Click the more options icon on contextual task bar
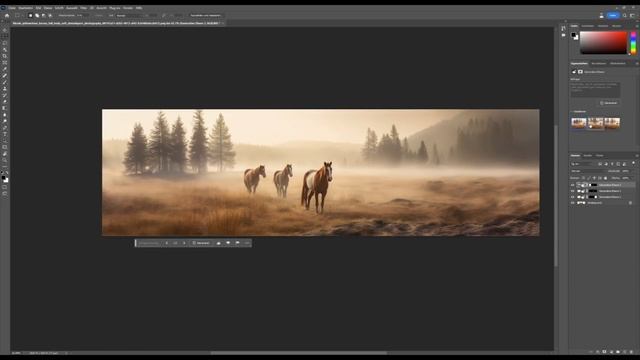Screen dimensions: 640x360 (x=247, y=243)
